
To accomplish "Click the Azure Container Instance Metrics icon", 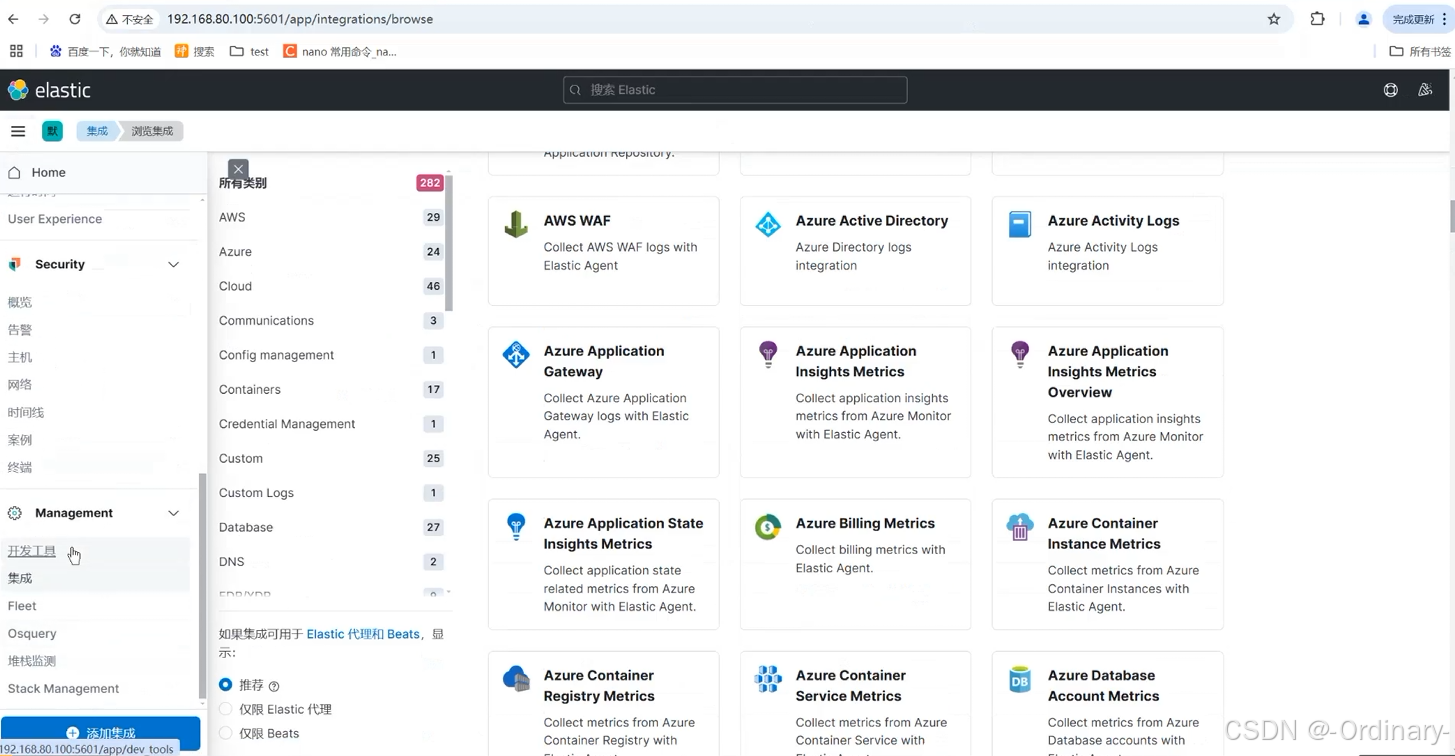I will pos(1020,526).
